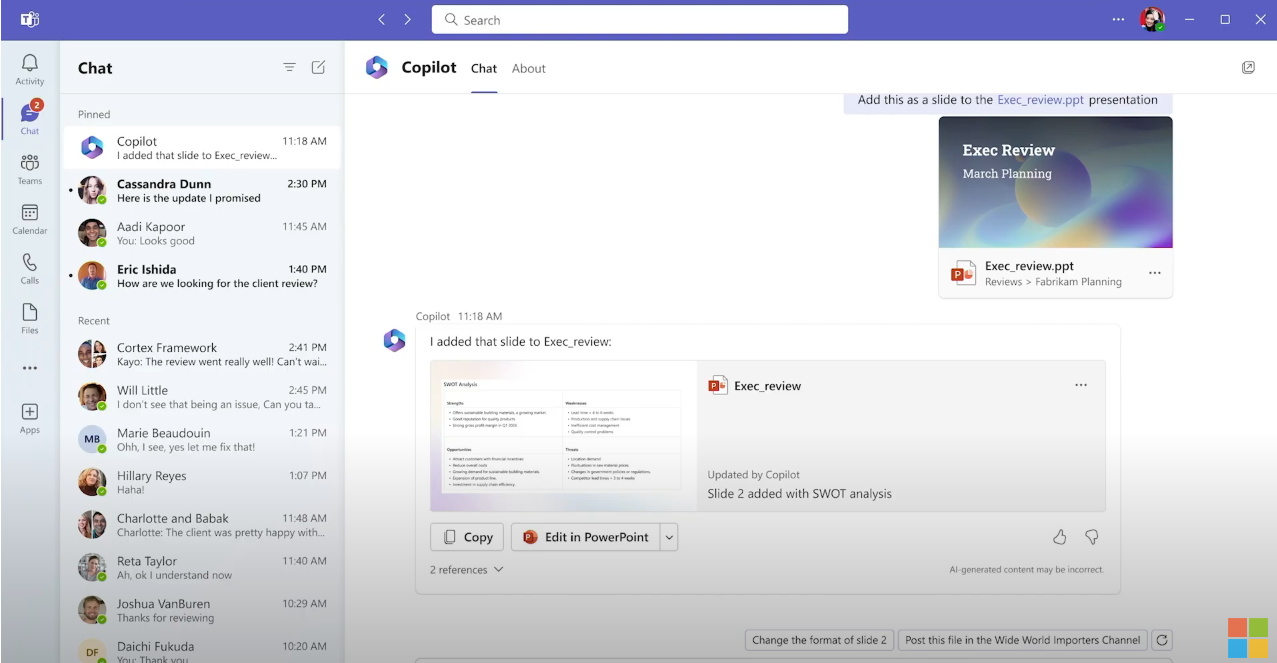Click 'Slide 2 added with SWOT analysis' text
Viewport: 1277px width, 663px height.
pyautogui.click(x=799, y=493)
